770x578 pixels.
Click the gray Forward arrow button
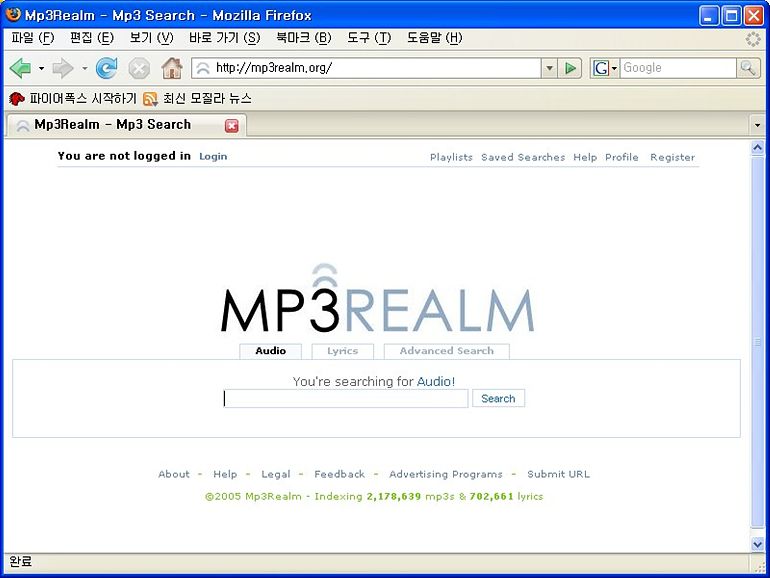click(x=62, y=68)
